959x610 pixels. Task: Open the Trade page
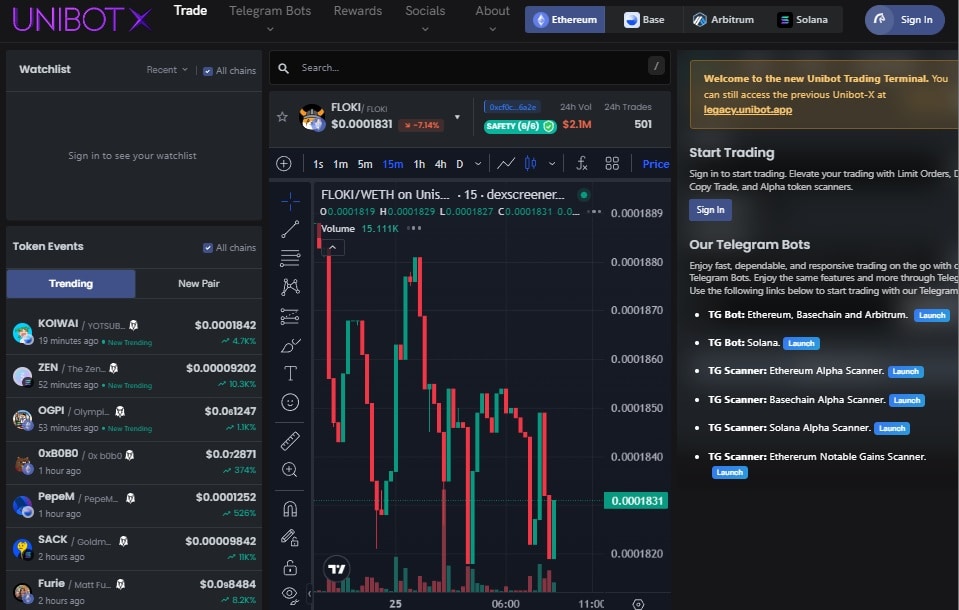pos(190,10)
